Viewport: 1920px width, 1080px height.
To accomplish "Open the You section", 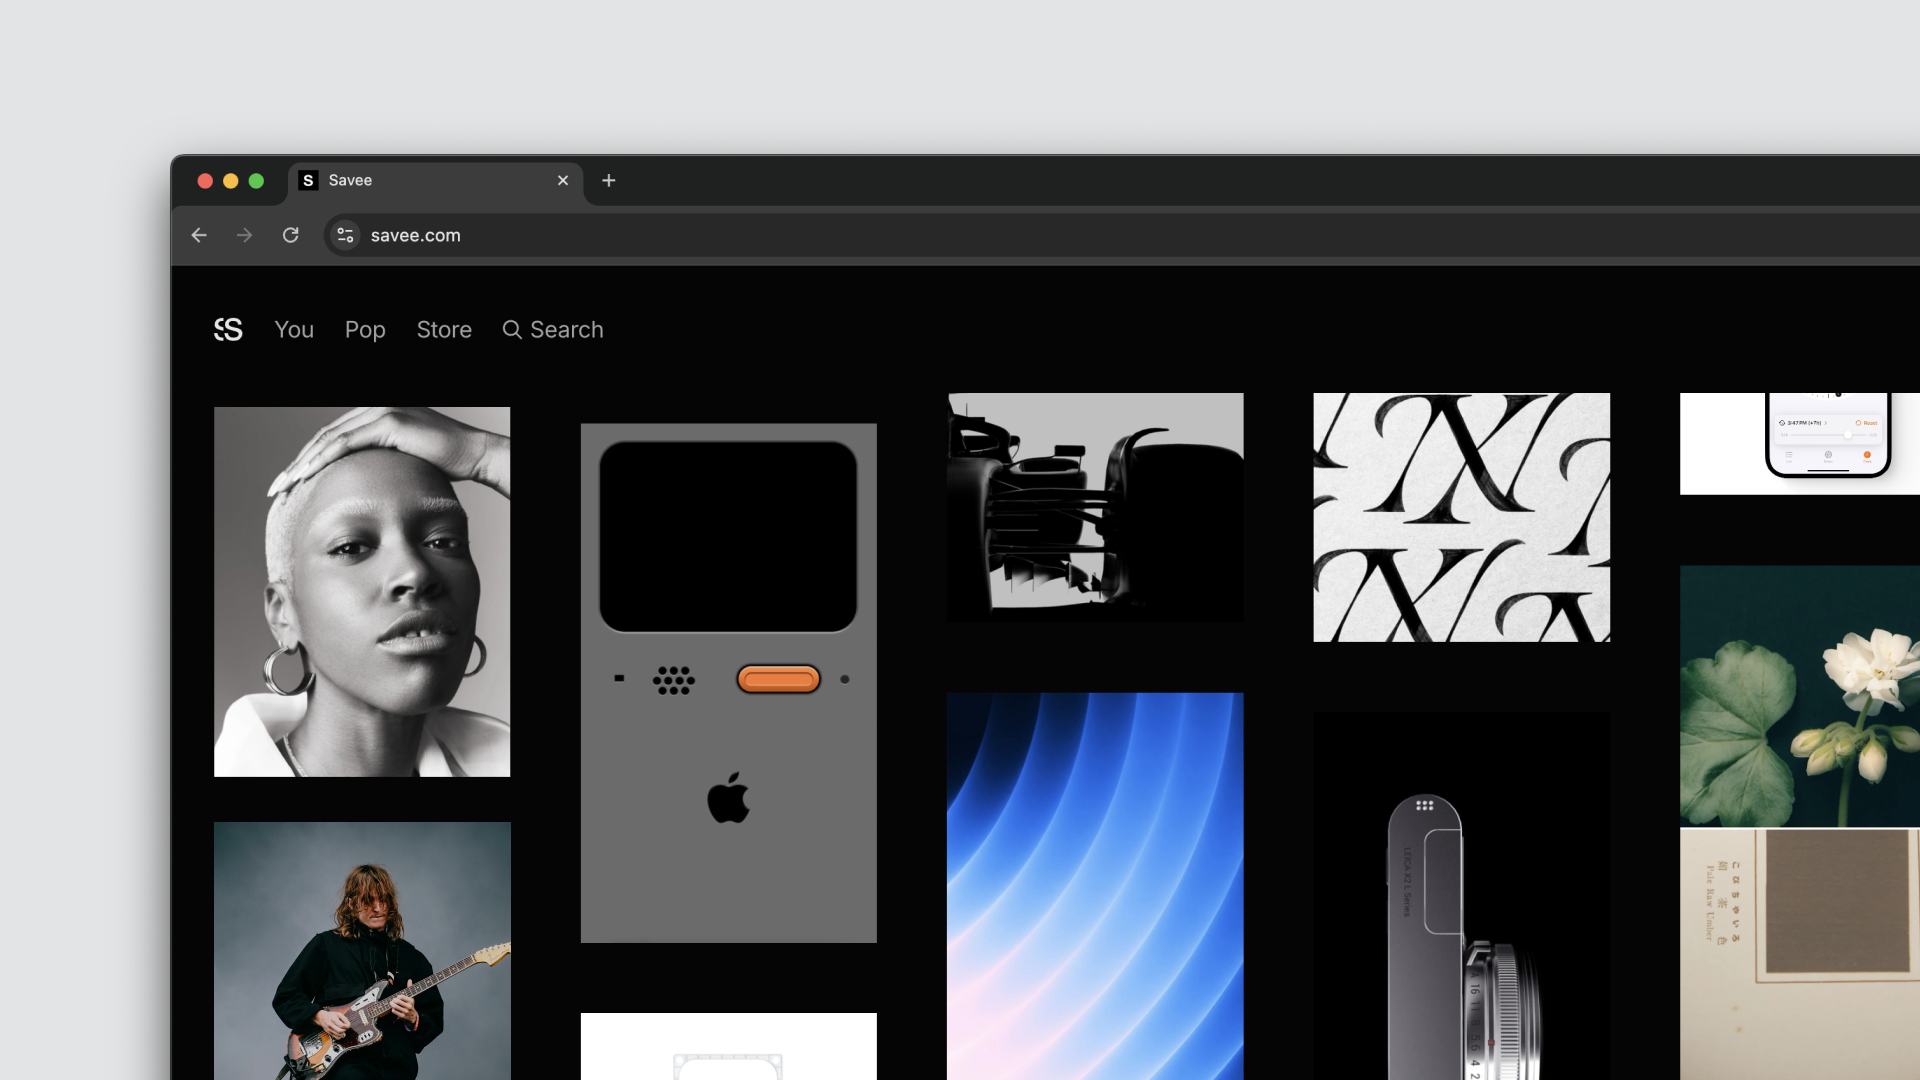I will click(x=294, y=330).
